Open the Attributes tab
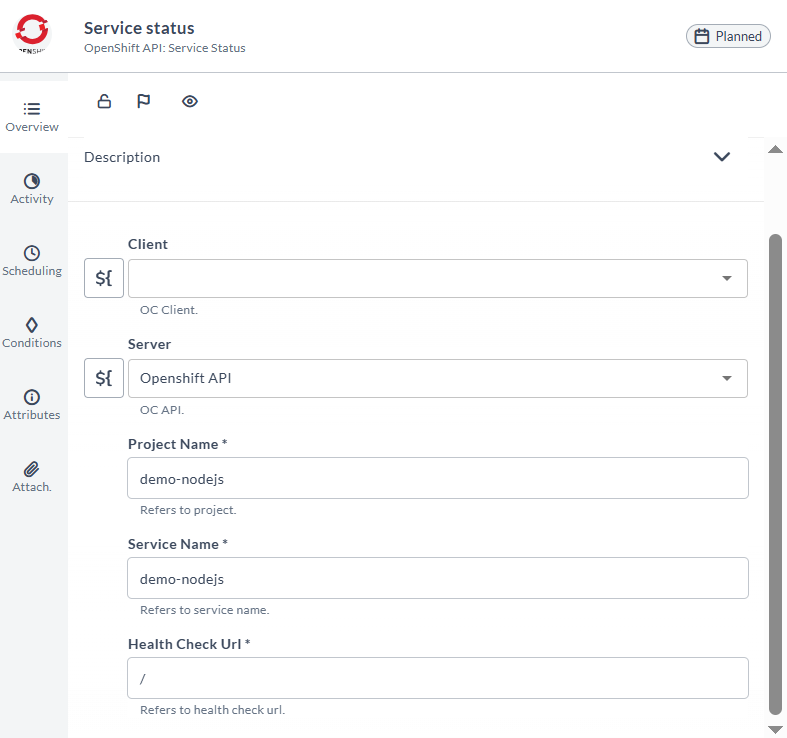 [32, 405]
